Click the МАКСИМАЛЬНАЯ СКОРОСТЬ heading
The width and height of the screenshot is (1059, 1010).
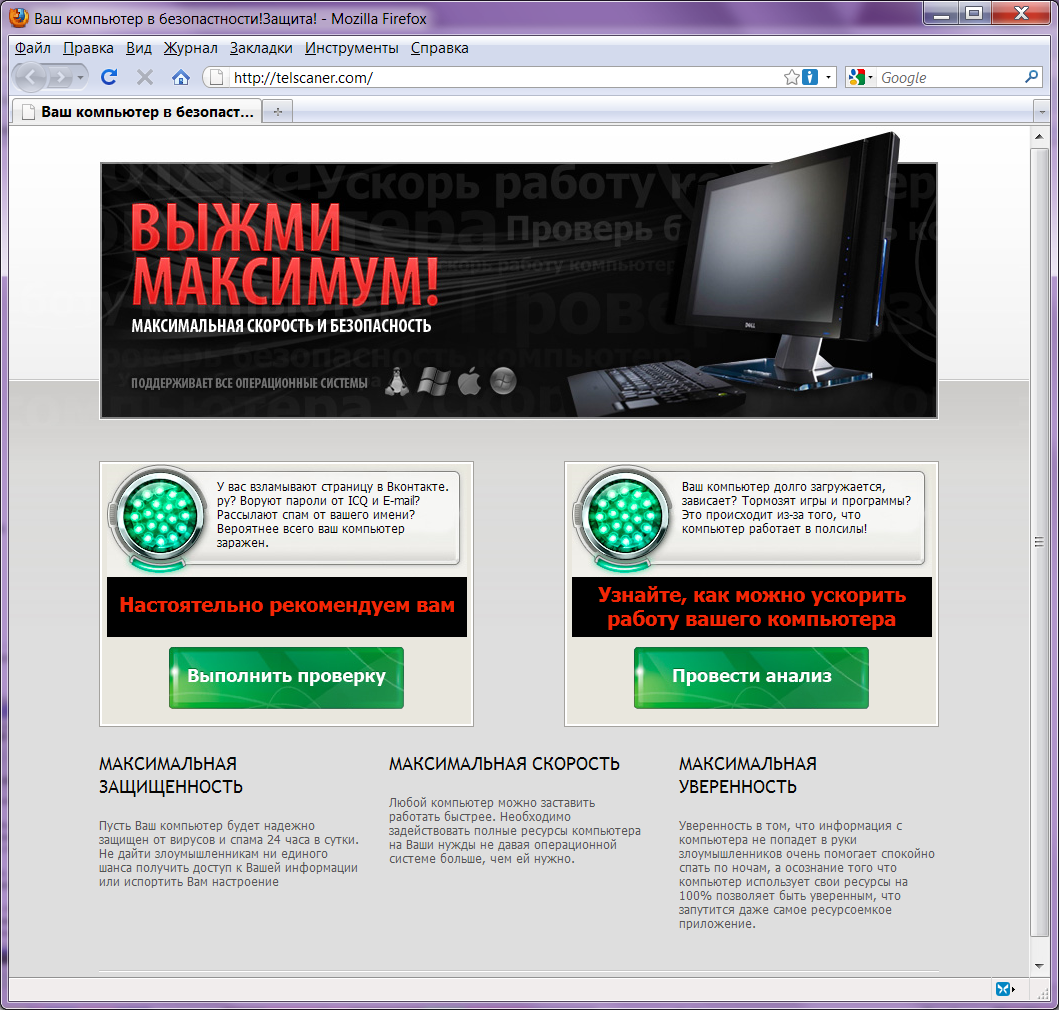pyautogui.click(x=504, y=764)
